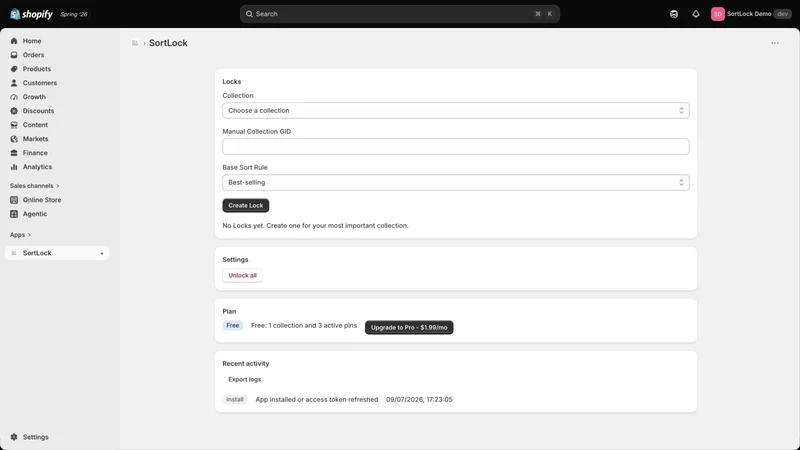Click the Growth icon
Viewport: 800px width, 450px height.
point(14,97)
